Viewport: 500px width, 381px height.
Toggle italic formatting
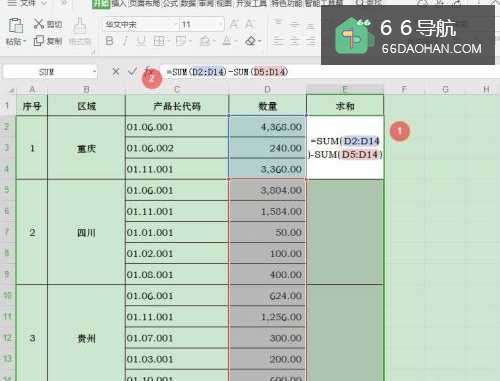point(125,41)
